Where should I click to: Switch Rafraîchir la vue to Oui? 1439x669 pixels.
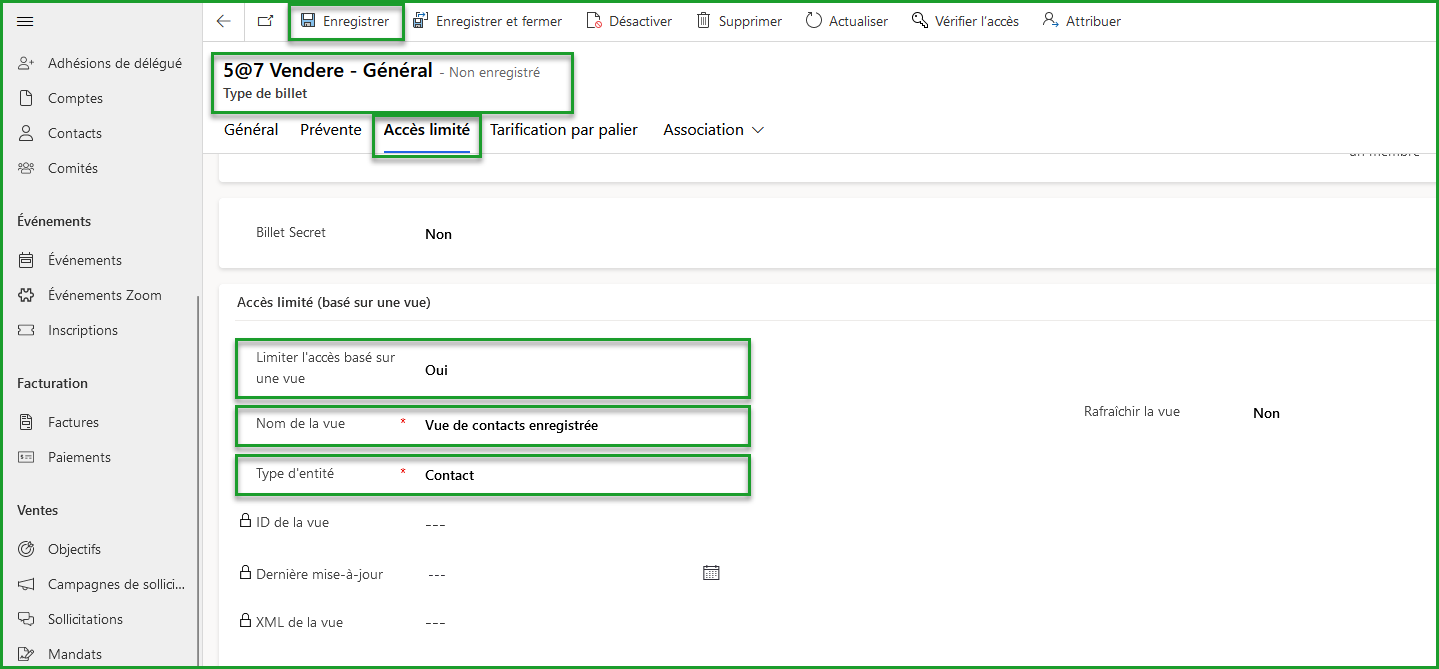pyautogui.click(x=1265, y=412)
